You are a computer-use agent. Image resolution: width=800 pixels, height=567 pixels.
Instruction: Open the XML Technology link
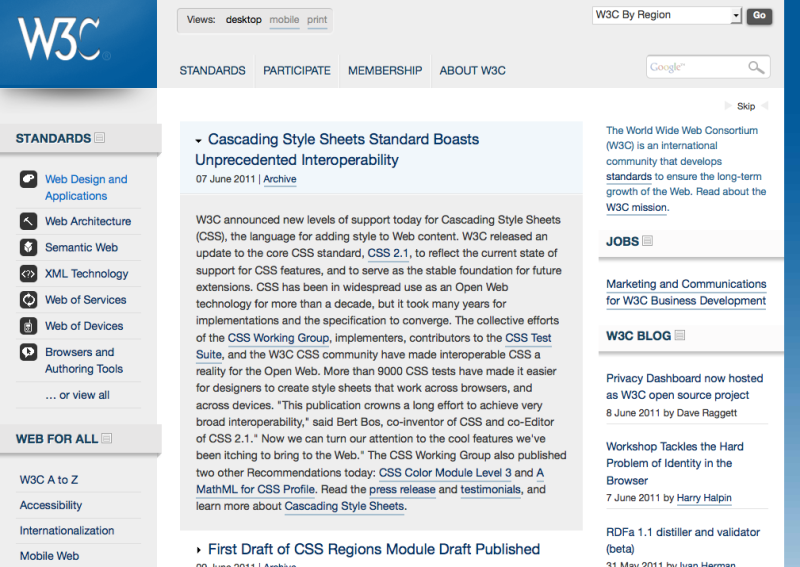(86, 274)
